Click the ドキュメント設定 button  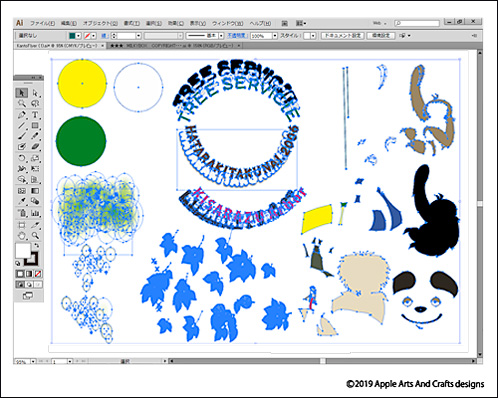[x=343, y=36]
